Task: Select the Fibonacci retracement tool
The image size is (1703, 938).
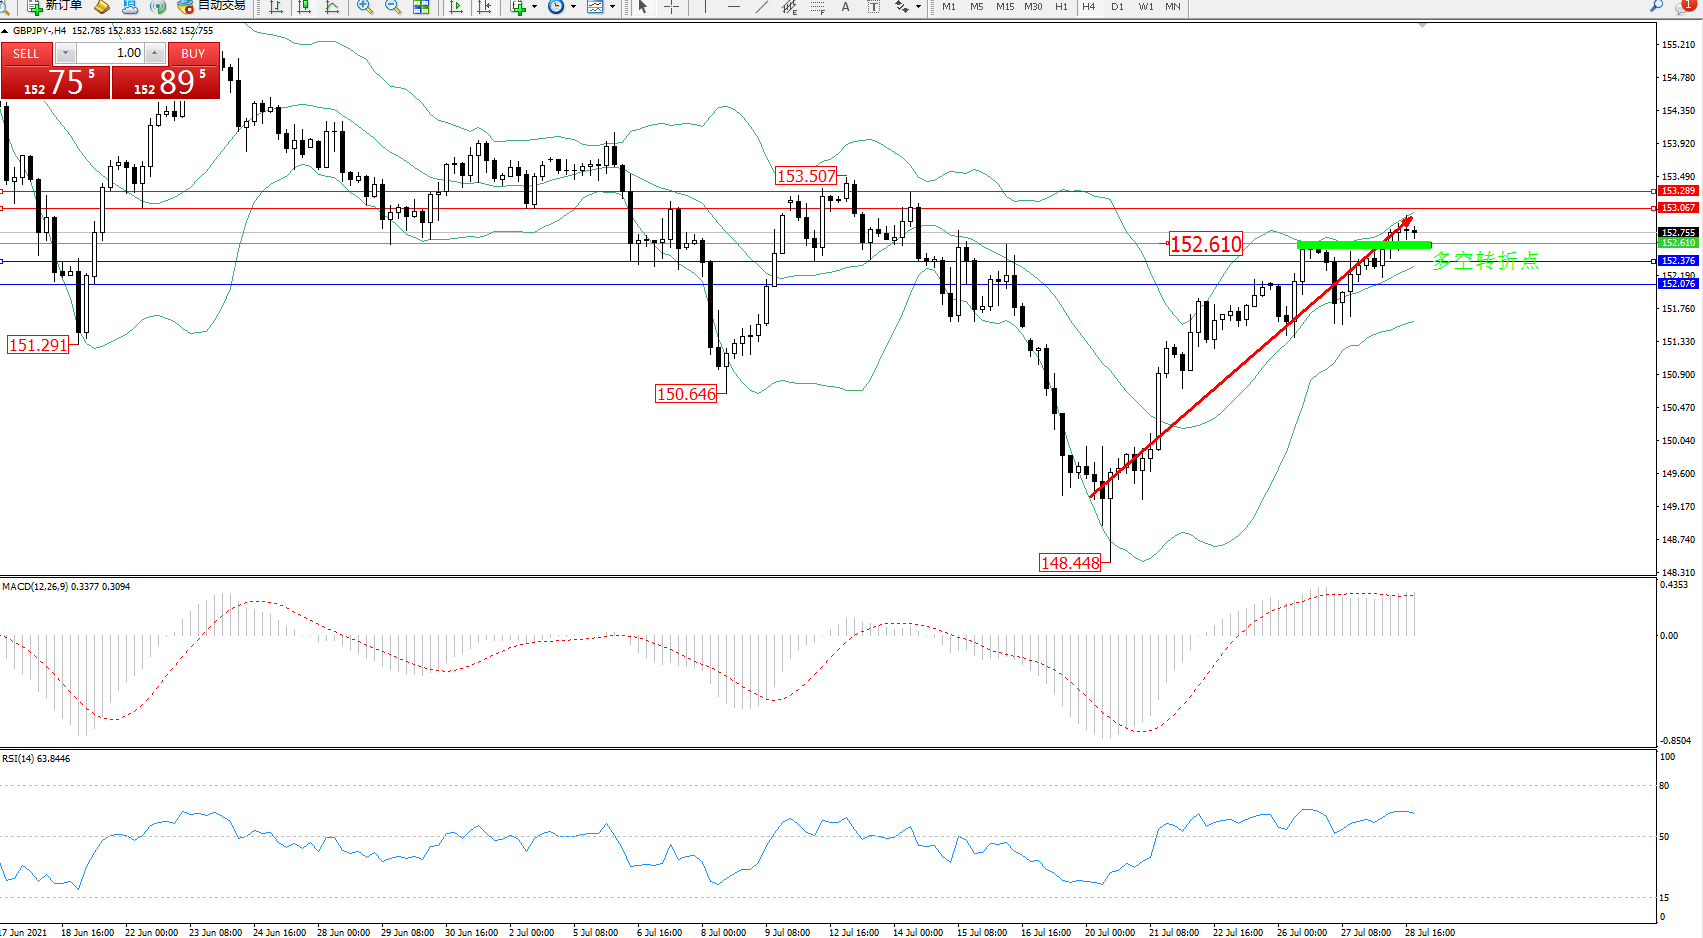Action: tap(818, 7)
